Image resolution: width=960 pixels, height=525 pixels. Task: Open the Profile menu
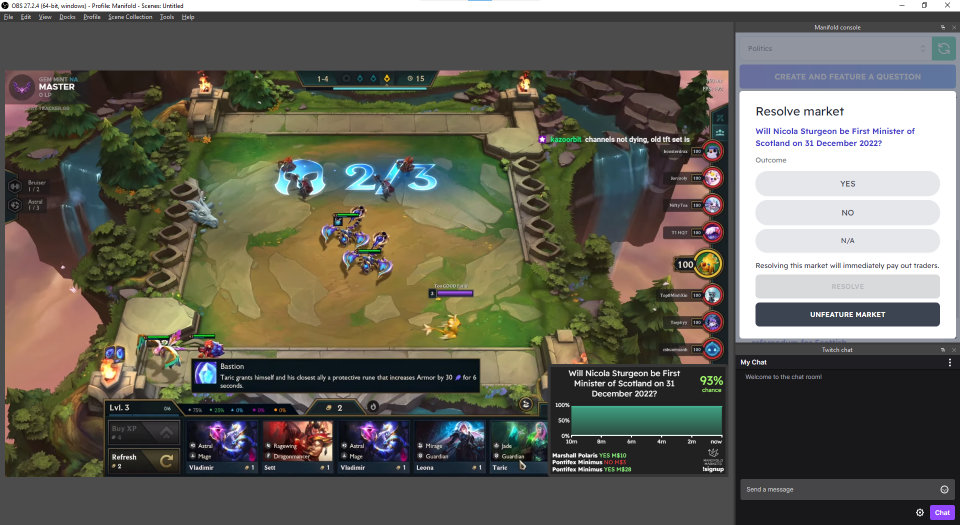click(x=92, y=17)
